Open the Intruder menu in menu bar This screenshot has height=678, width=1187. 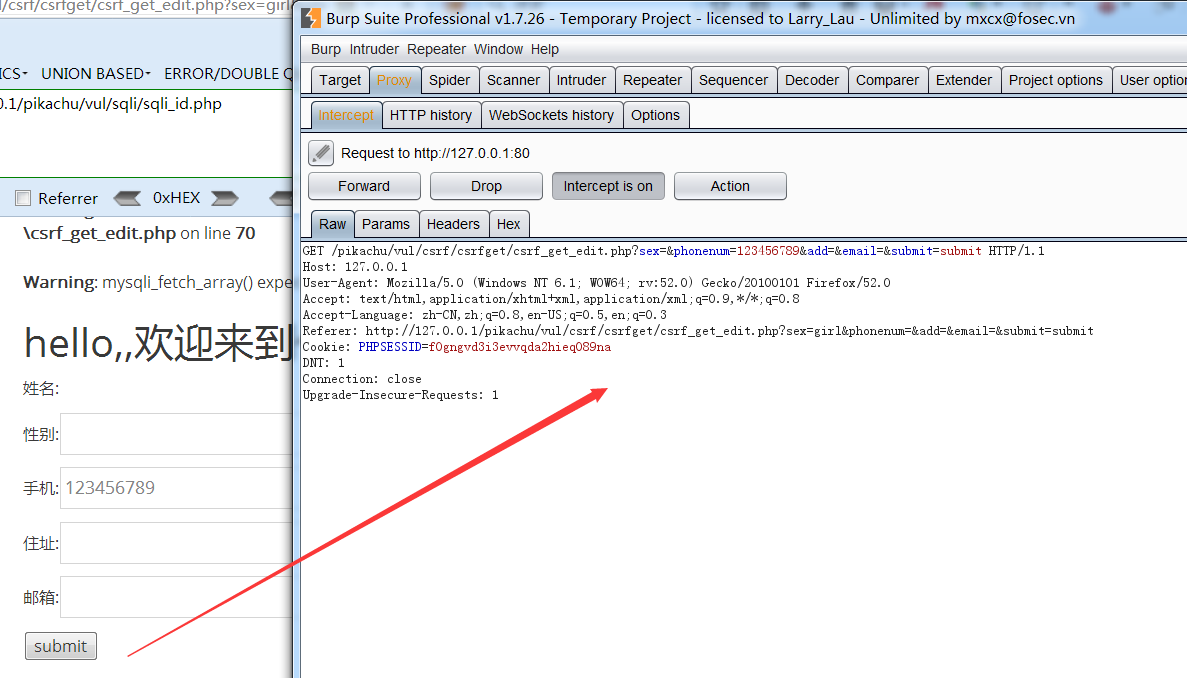(x=374, y=49)
